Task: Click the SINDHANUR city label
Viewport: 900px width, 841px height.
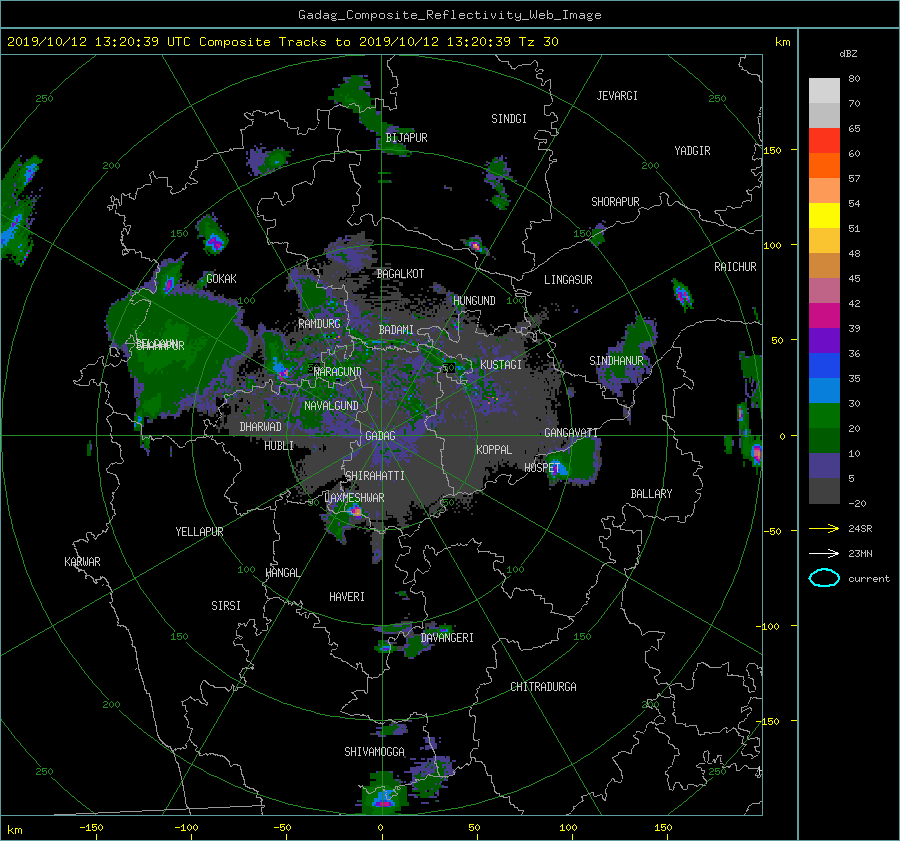Action: (x=616, y=361)
